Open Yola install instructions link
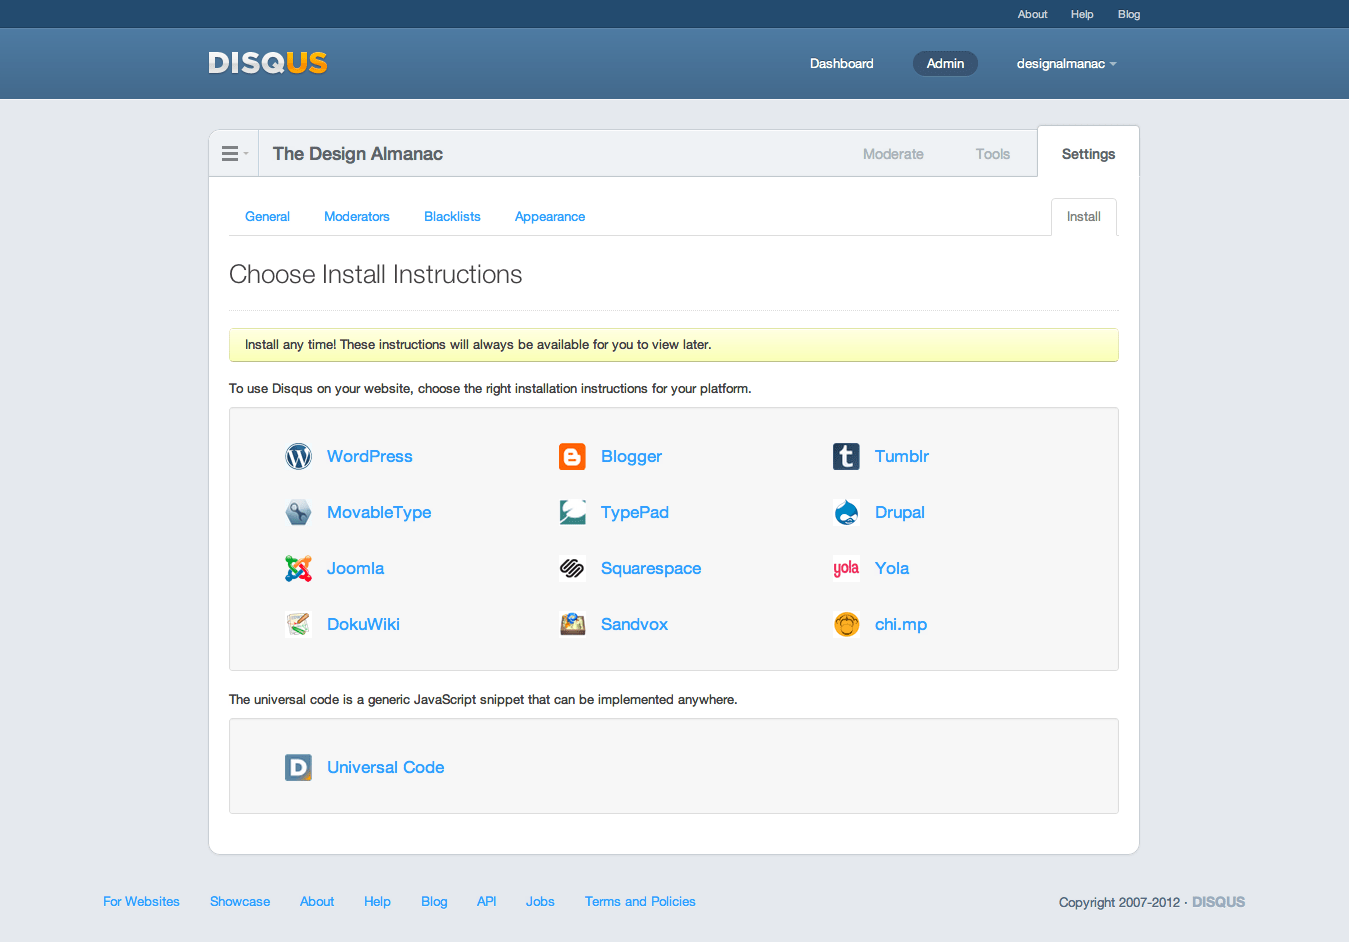1349x942 pixels. point(892,568)
